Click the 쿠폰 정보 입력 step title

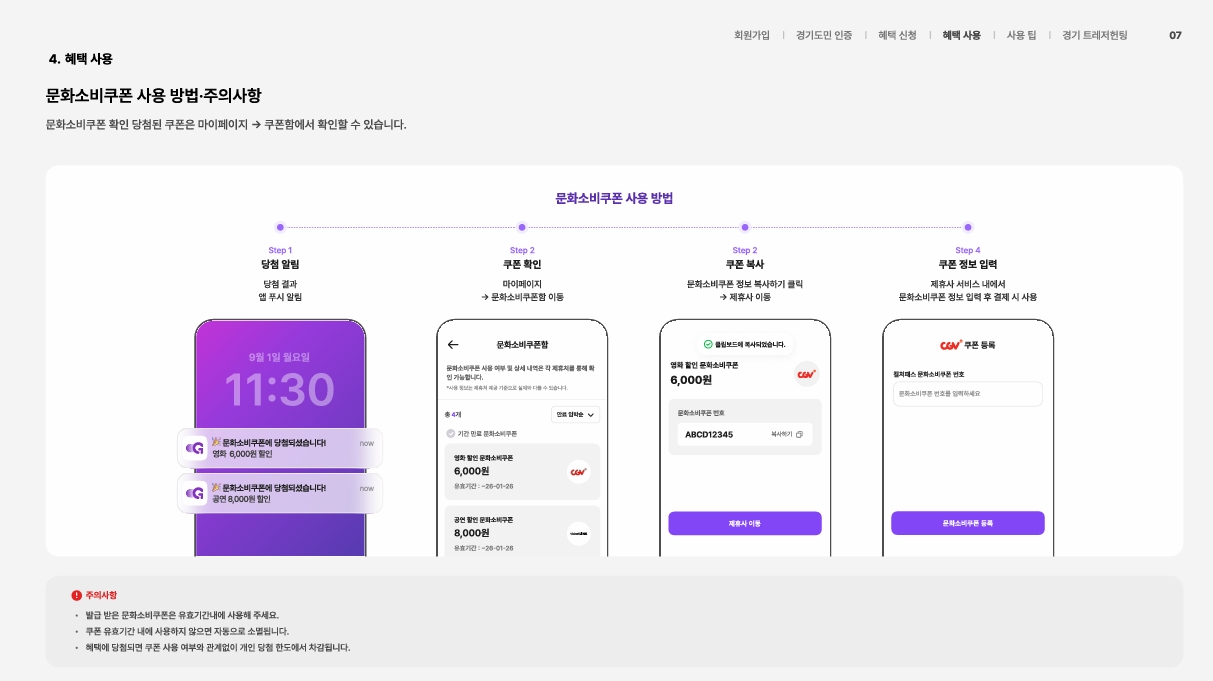968,265
